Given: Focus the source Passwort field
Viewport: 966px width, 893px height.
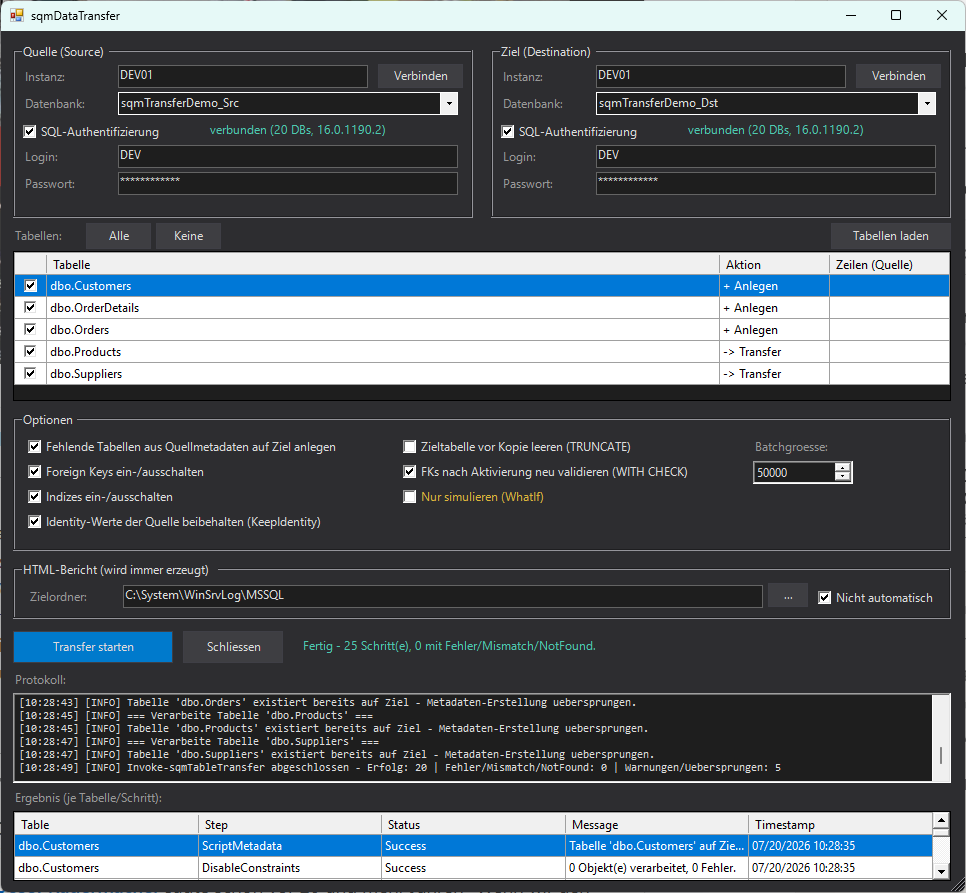Looking at the screenshot, I should [288, 183].
